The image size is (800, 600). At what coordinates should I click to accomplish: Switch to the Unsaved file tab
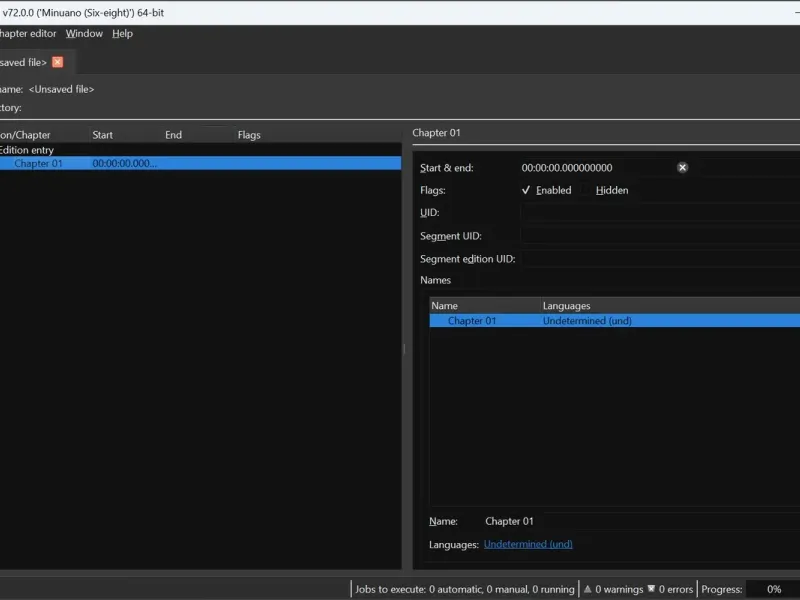click(x=22, y=62)
